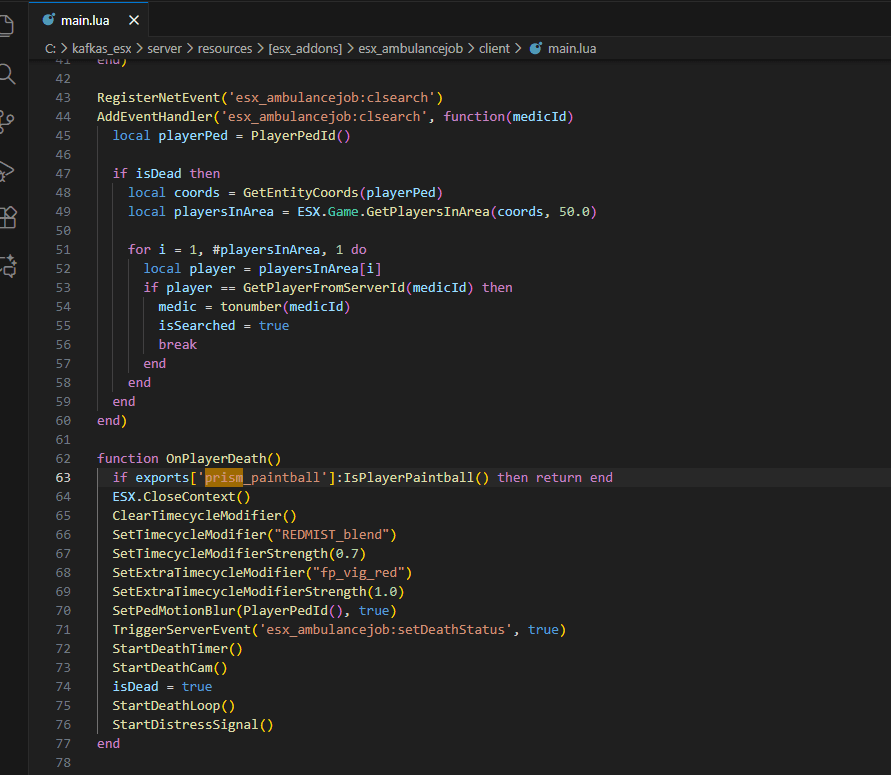The image size is (891, 775).
Task: Click the Lua icon in the breadcrumb path
Action: coord(535,48)
